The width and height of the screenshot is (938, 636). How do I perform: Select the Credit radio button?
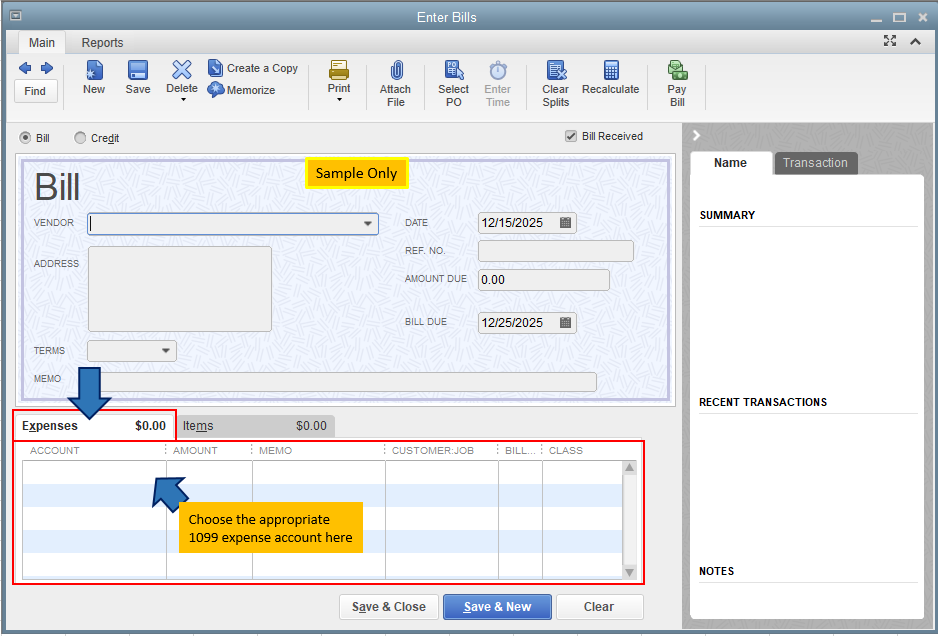pyautogui.click(x=80, y=138)
